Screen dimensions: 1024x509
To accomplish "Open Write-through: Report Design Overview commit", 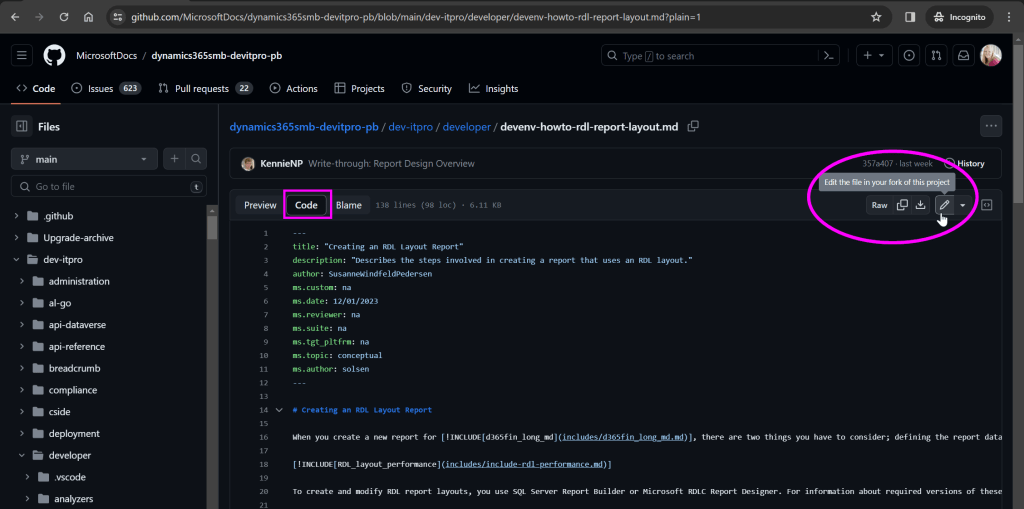I will point(391,163).
